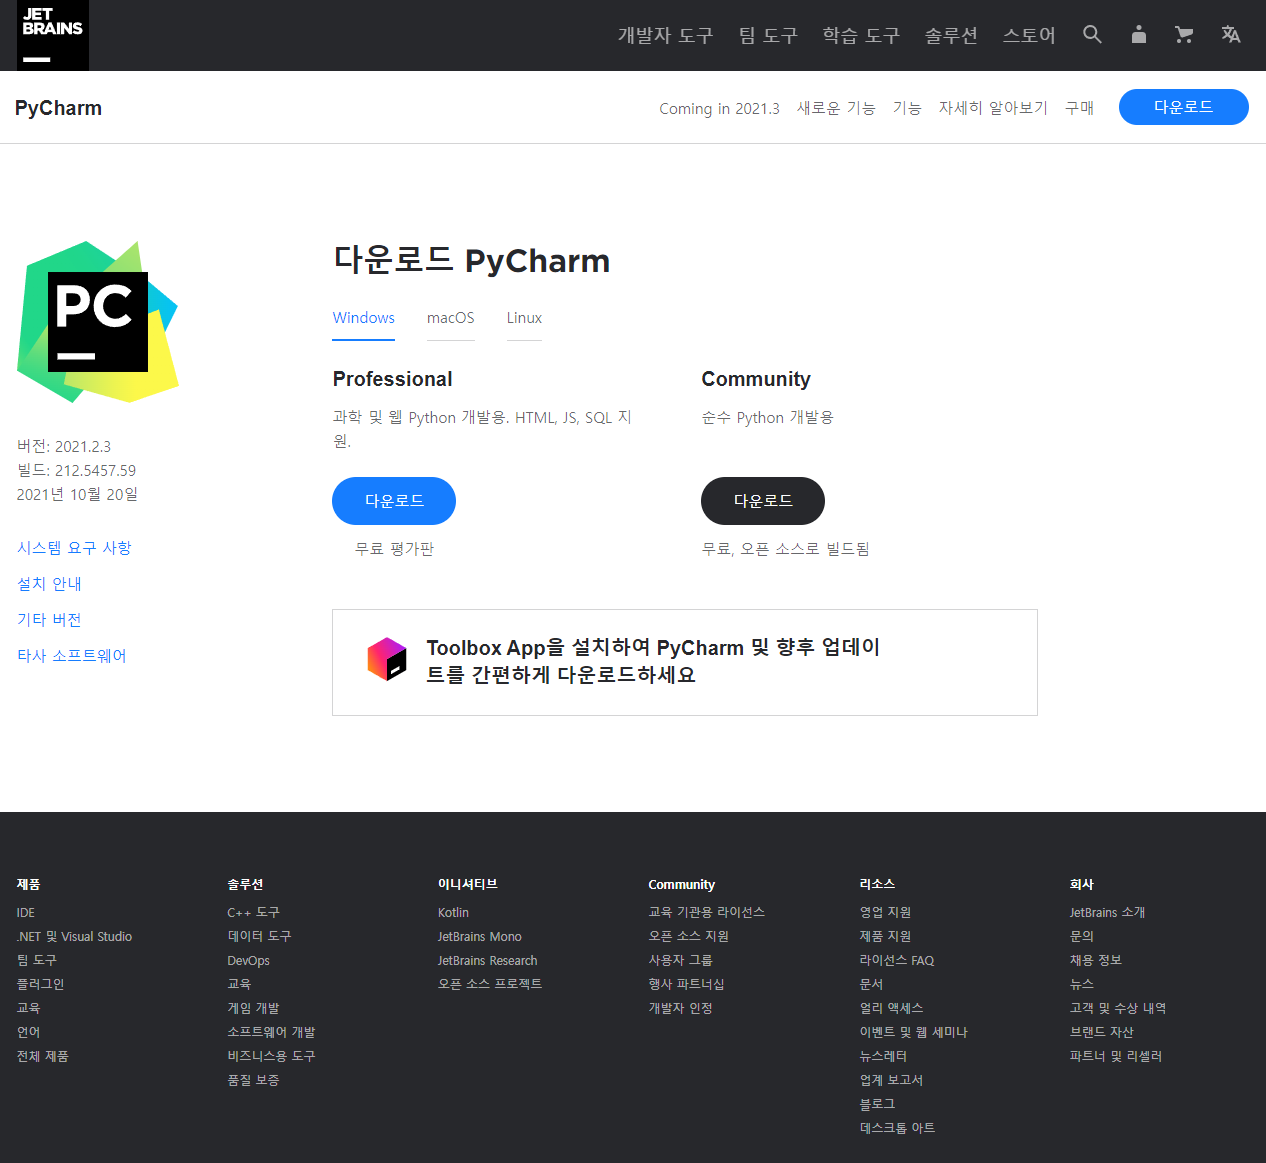Open the 솔루션 menu
The width and height of the screenshot is (1266, 1163).
pos(951,36)
